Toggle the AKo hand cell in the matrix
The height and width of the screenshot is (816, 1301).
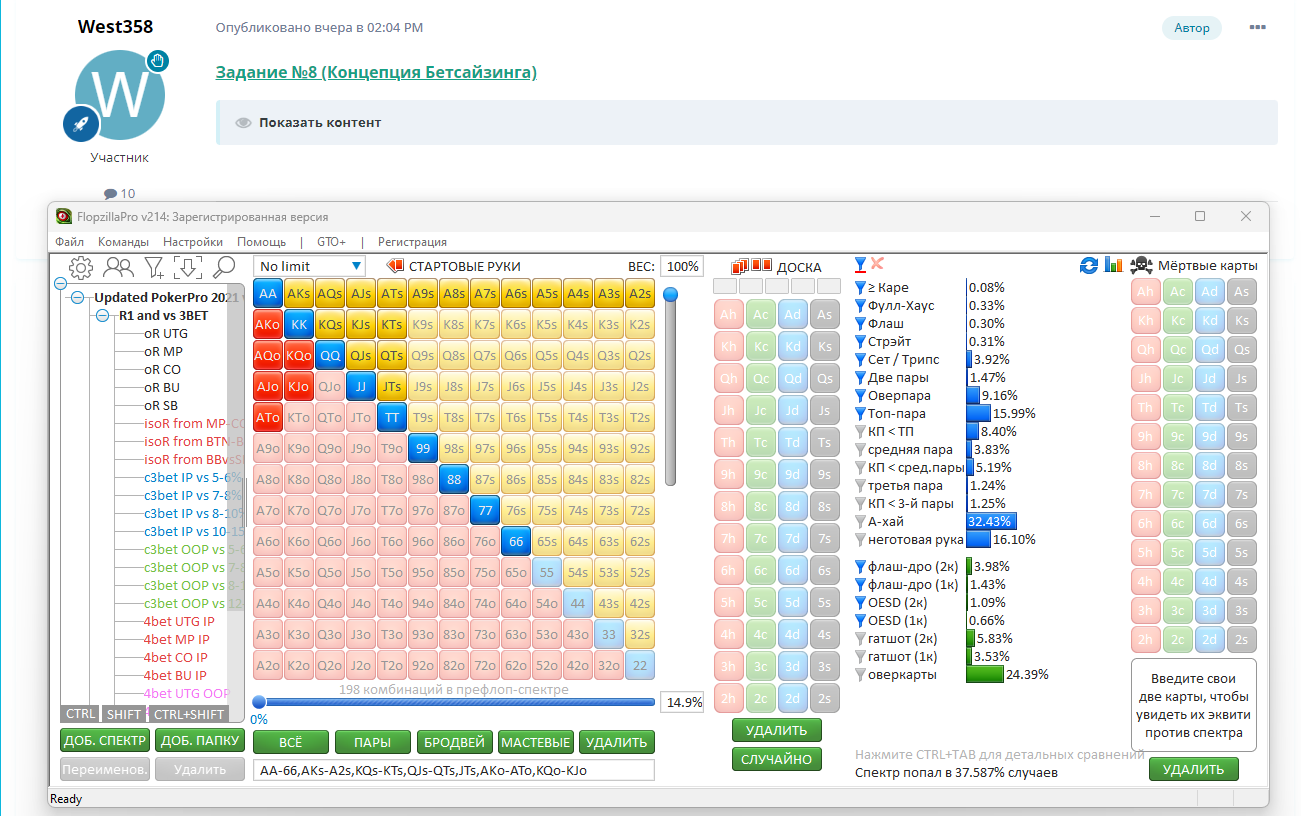pos(268,325)
